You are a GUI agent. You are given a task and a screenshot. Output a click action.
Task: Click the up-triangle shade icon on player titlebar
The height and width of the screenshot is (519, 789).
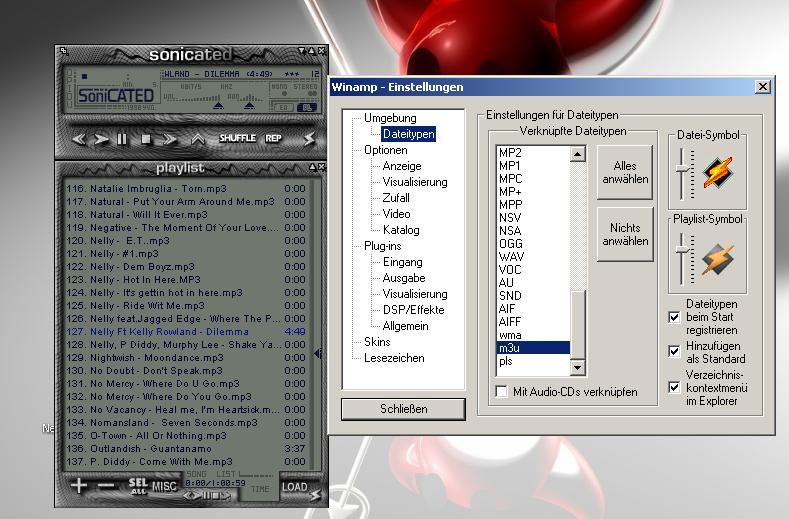click(311, 51)
